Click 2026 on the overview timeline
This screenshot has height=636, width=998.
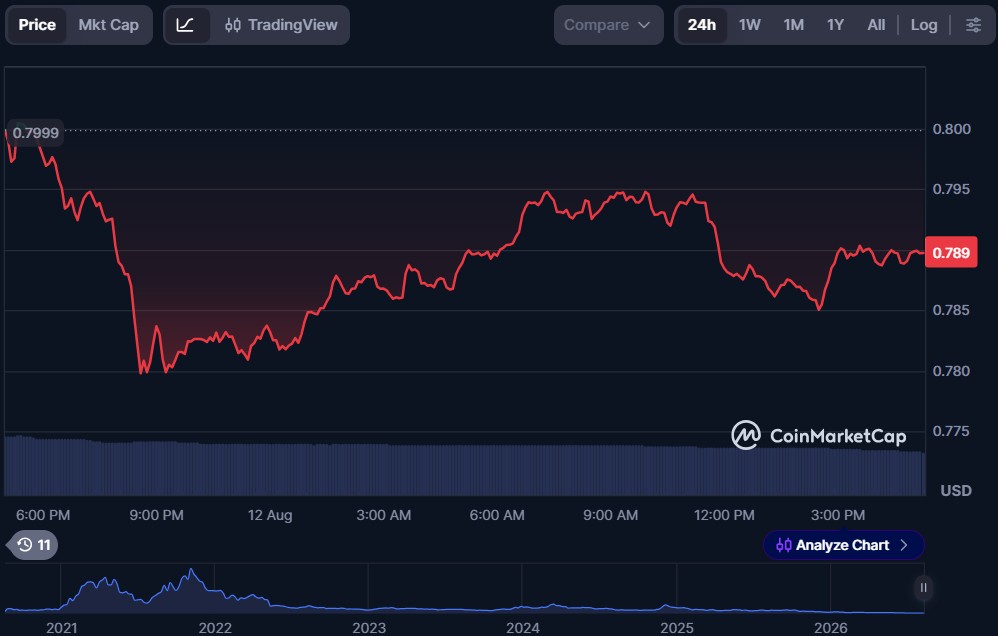point(831,628)
